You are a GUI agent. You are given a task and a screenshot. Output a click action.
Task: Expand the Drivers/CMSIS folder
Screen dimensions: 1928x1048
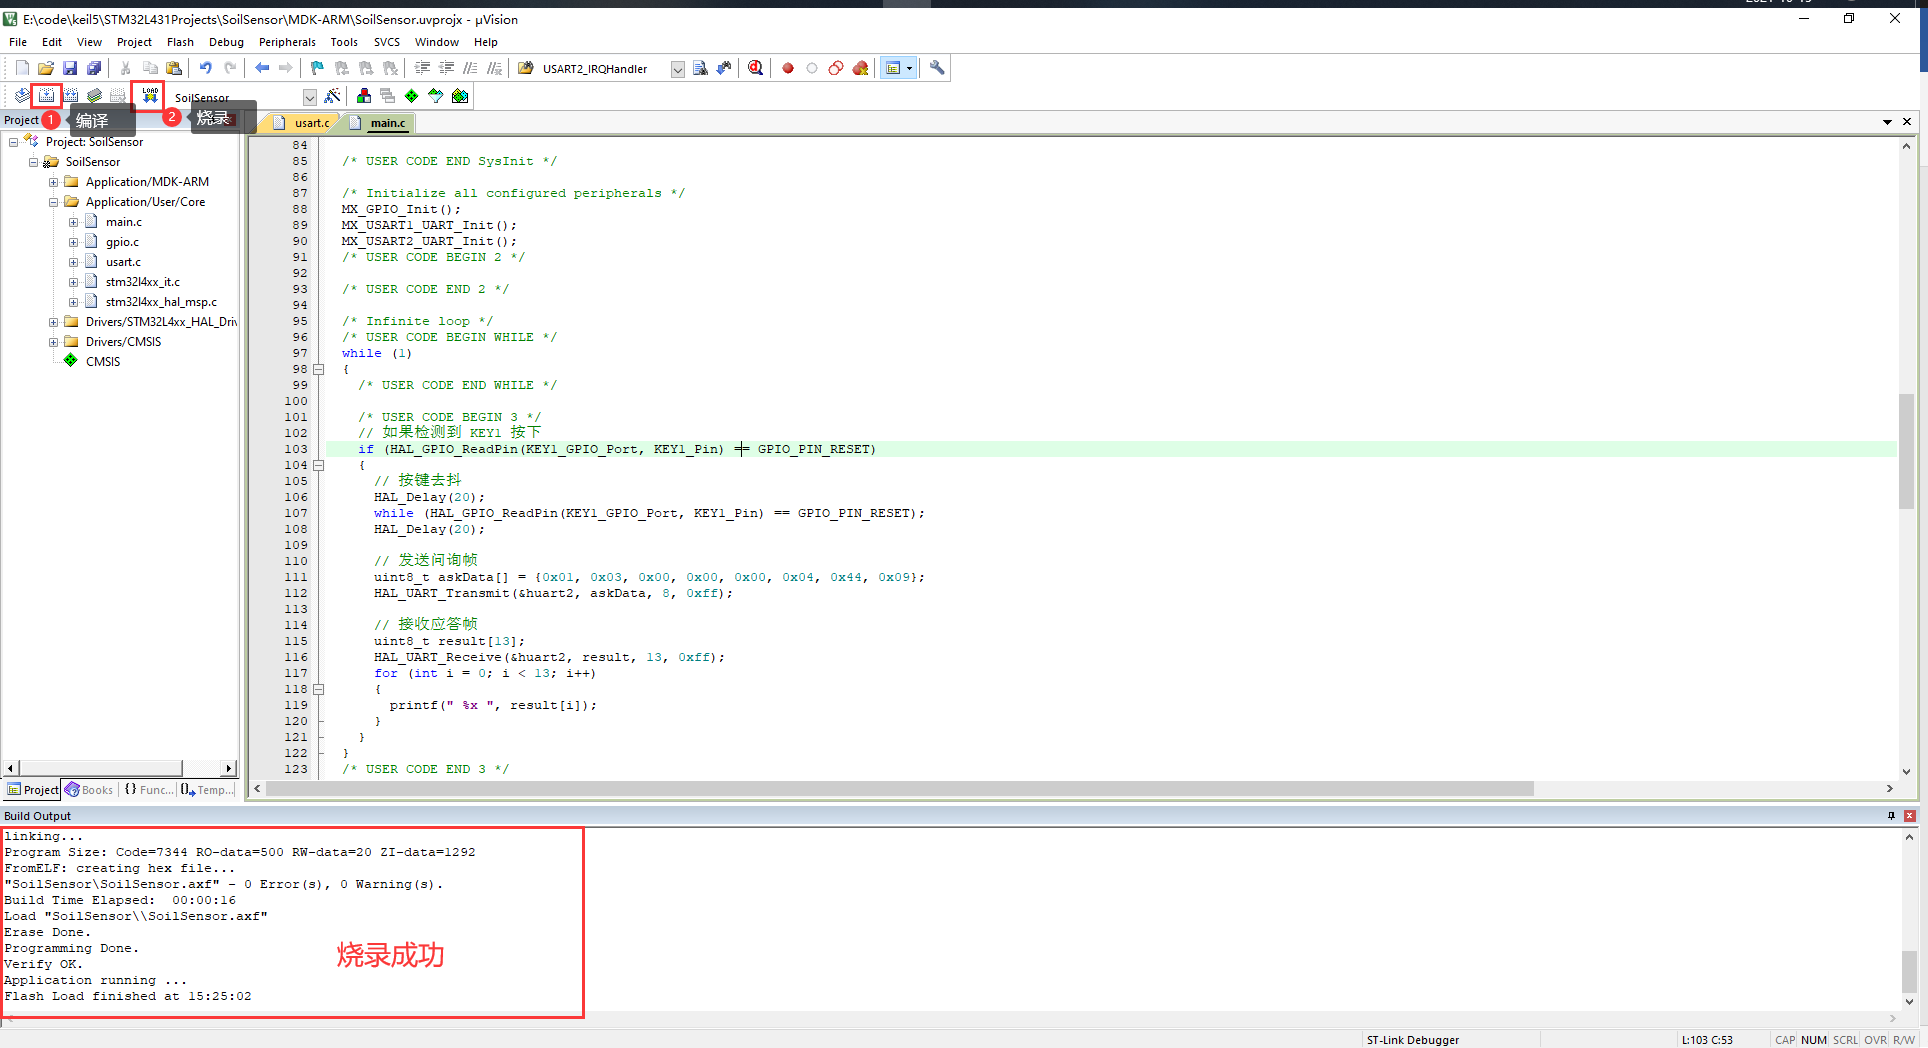[x=54, y=342]
